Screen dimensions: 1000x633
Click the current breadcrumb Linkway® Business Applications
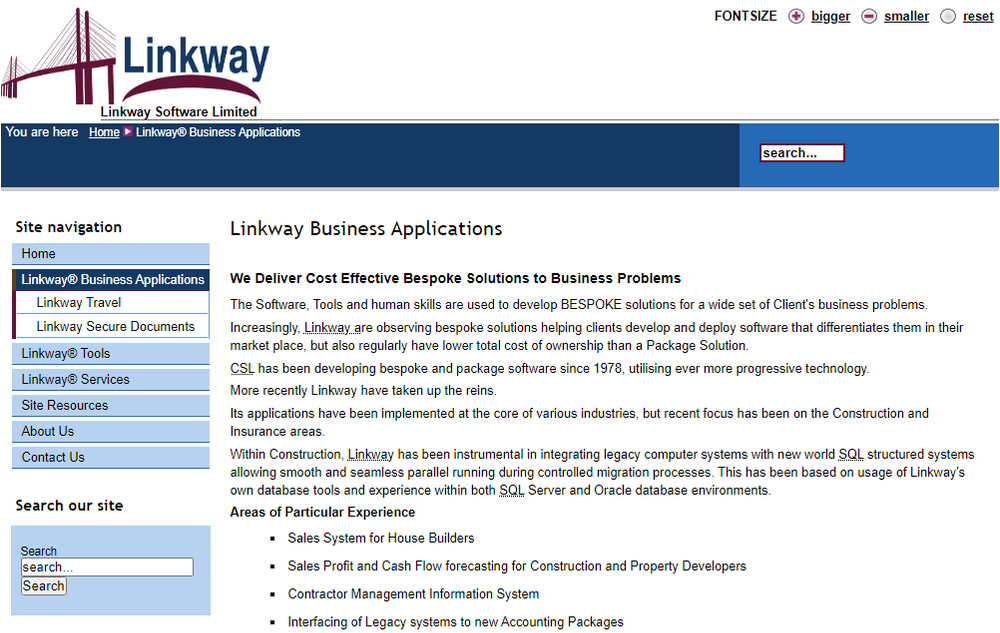[218, 132]
